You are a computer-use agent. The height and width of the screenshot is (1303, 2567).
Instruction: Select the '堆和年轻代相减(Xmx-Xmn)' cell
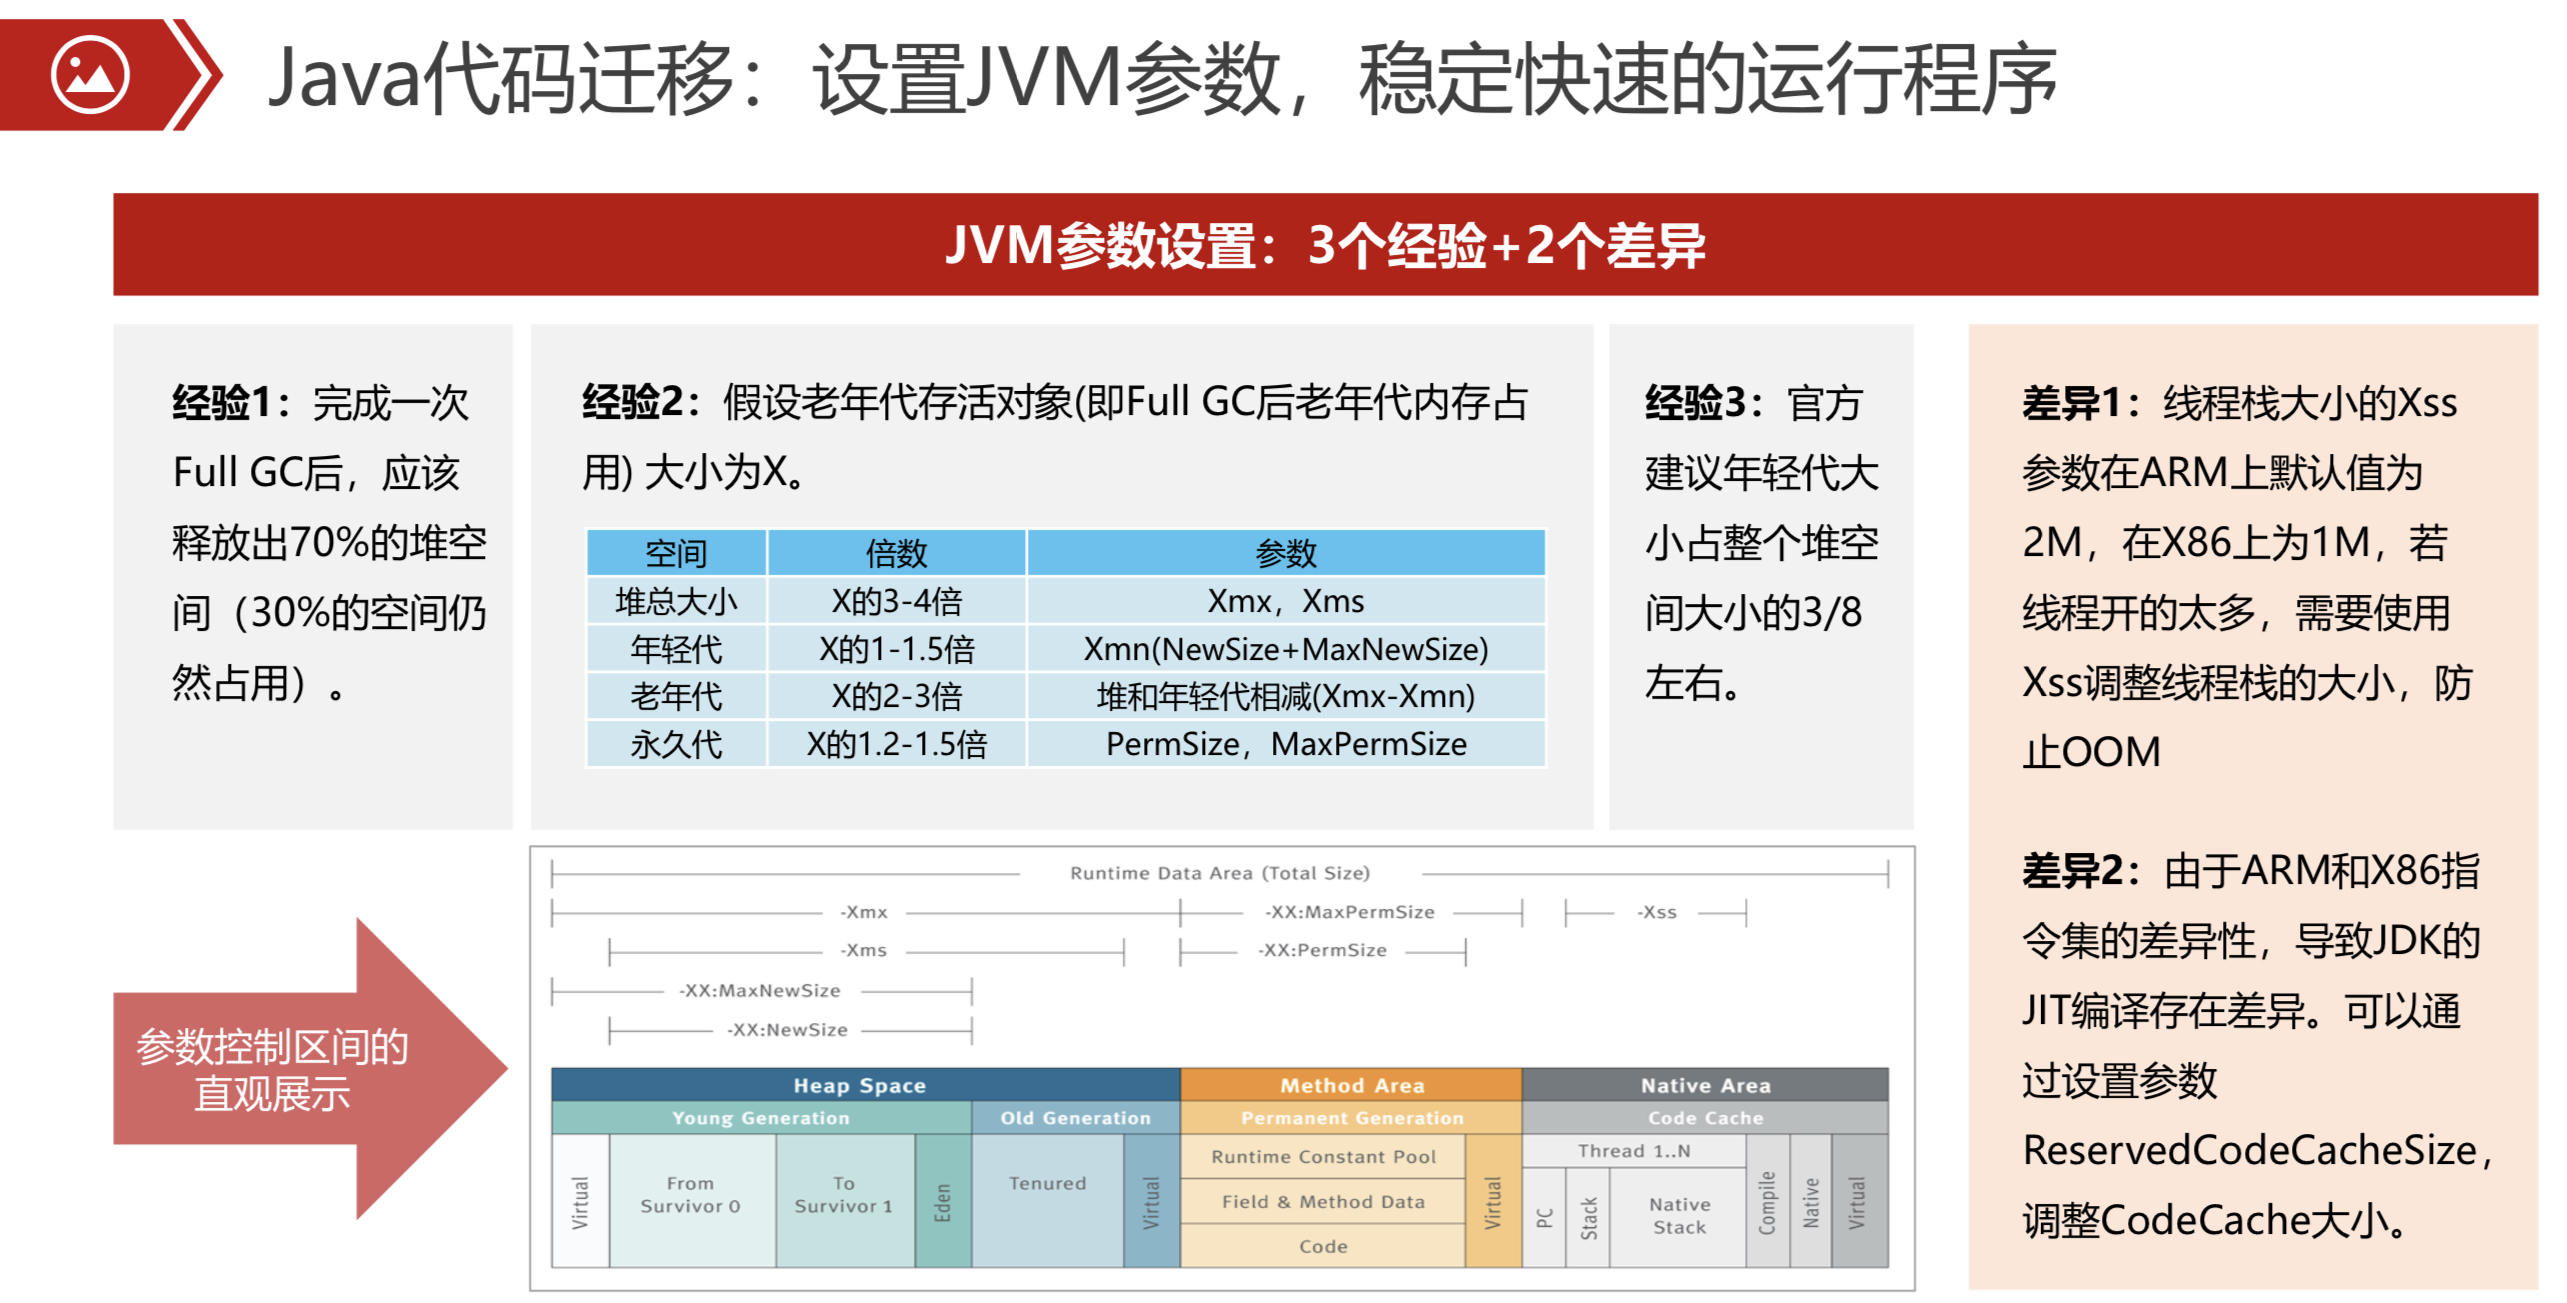pos(1286,696)
